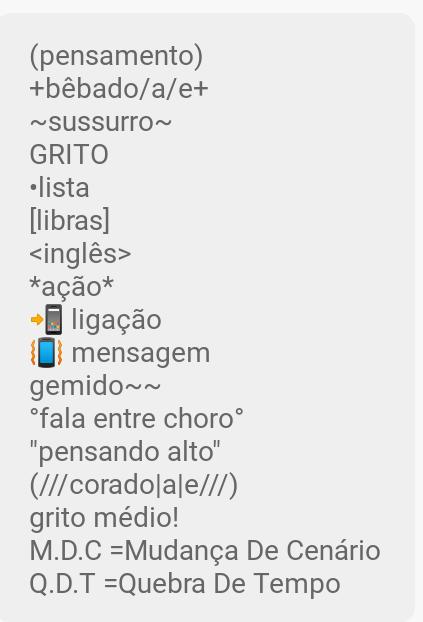423x622 pixels.
Task: Click the gemido~~ line
Action: pyautogui.click(x=95, y=386)
